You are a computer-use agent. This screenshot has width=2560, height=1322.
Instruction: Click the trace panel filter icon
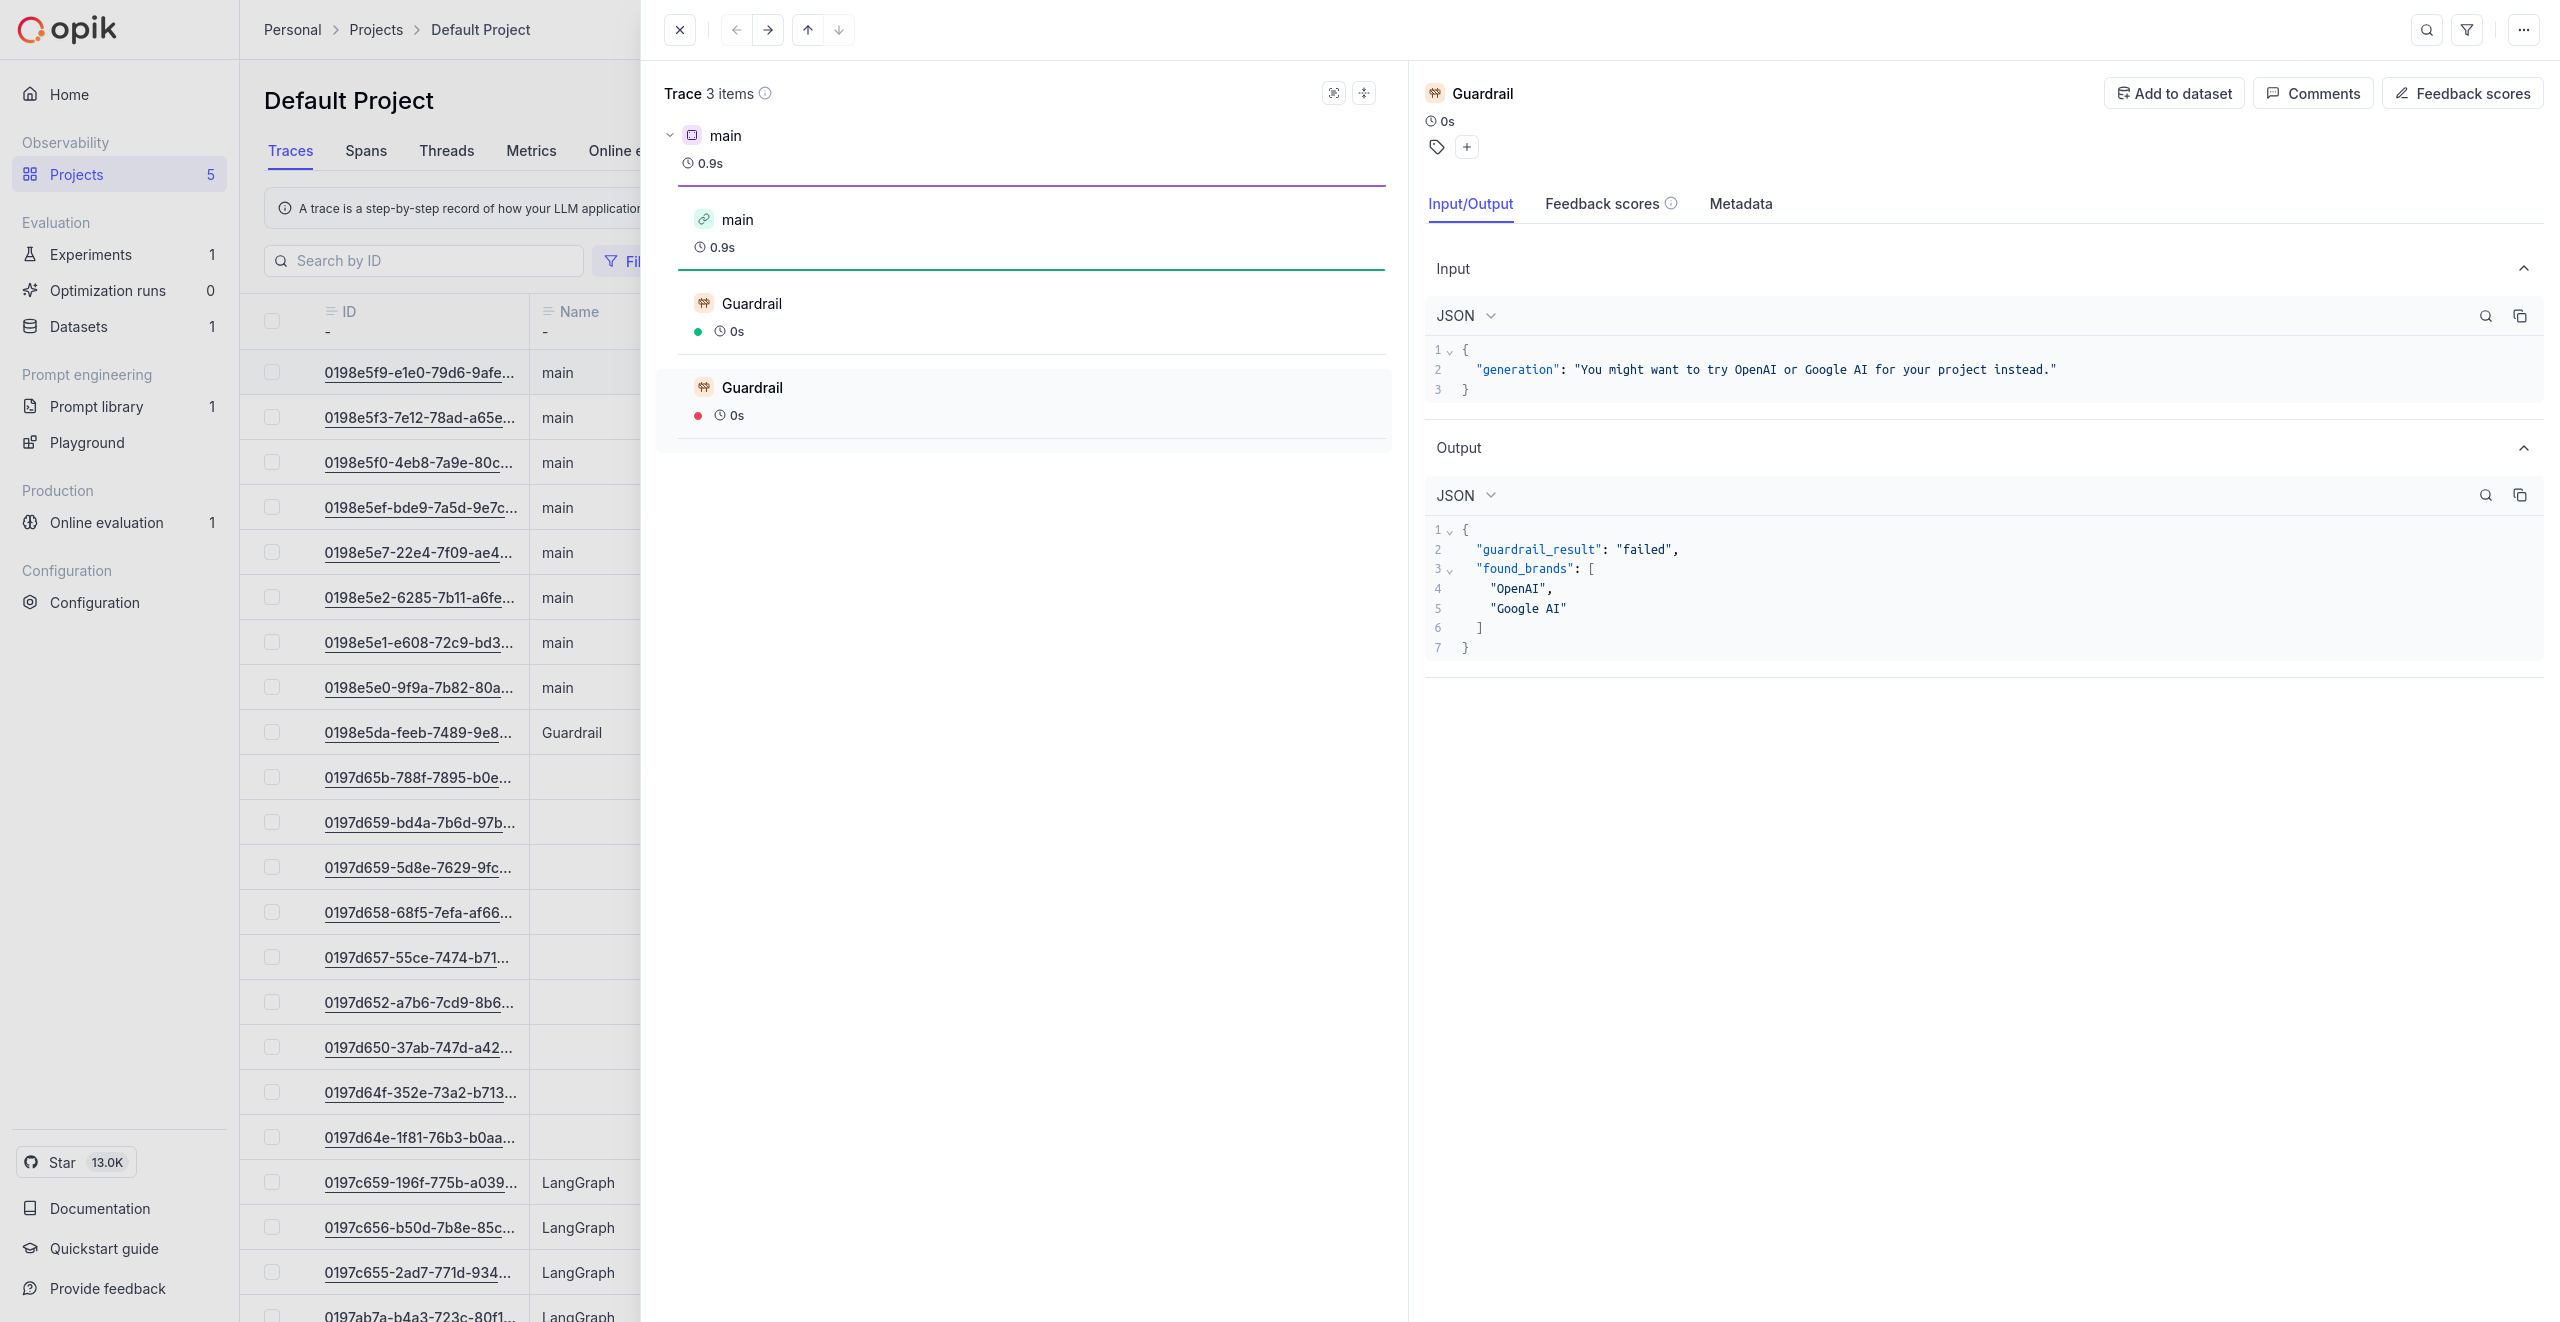click(2467, 30)
